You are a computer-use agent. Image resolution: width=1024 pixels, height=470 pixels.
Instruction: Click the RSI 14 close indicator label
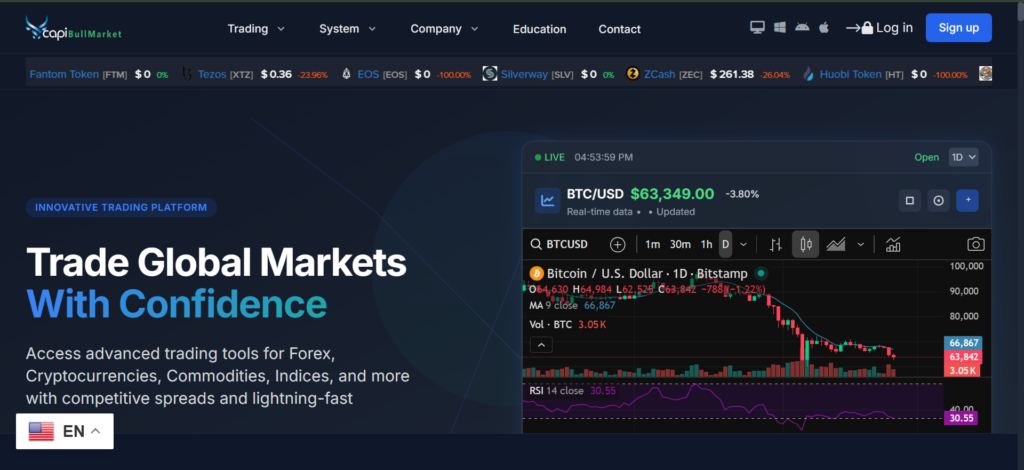(556, 391)
